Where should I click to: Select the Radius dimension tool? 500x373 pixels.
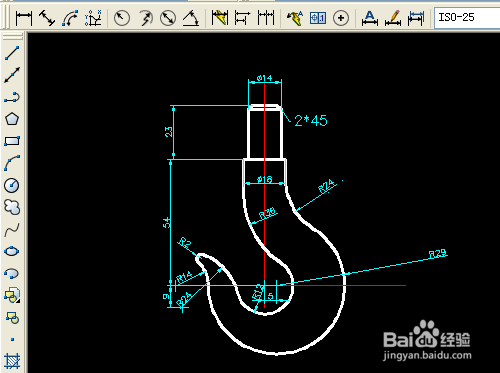(122, 18)
